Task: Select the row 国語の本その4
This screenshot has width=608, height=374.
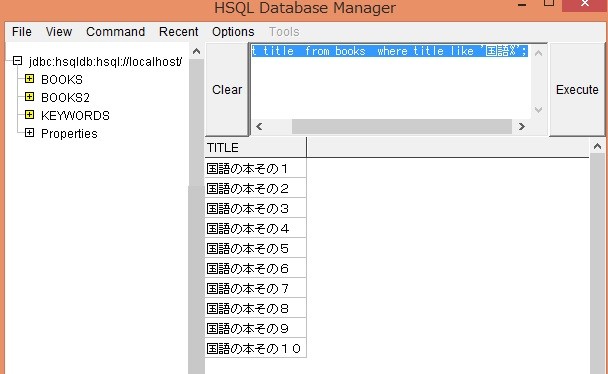Action: pyautogui.click(x=256, y=228)
